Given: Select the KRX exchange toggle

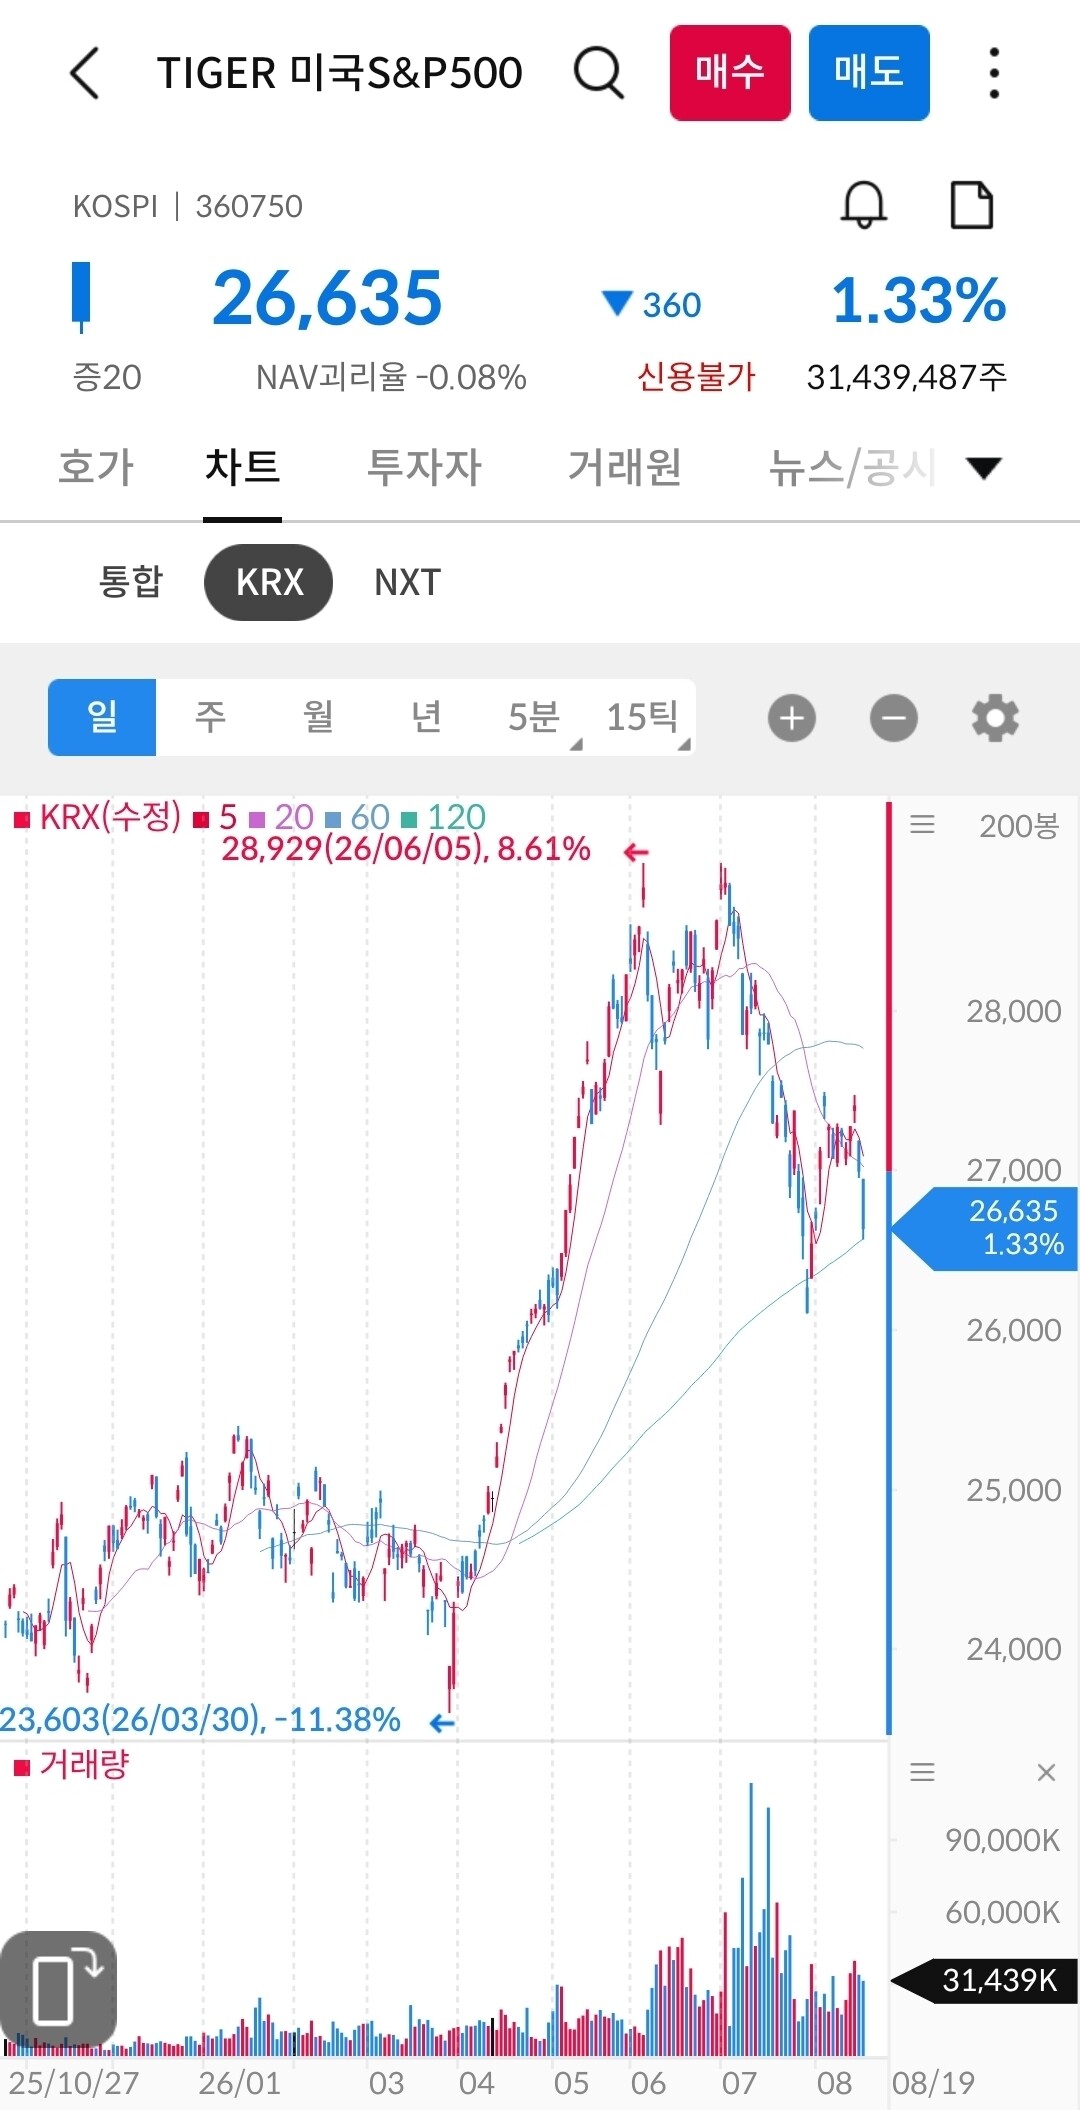Looking at the screenshot, I should click(x=268, y=582).
